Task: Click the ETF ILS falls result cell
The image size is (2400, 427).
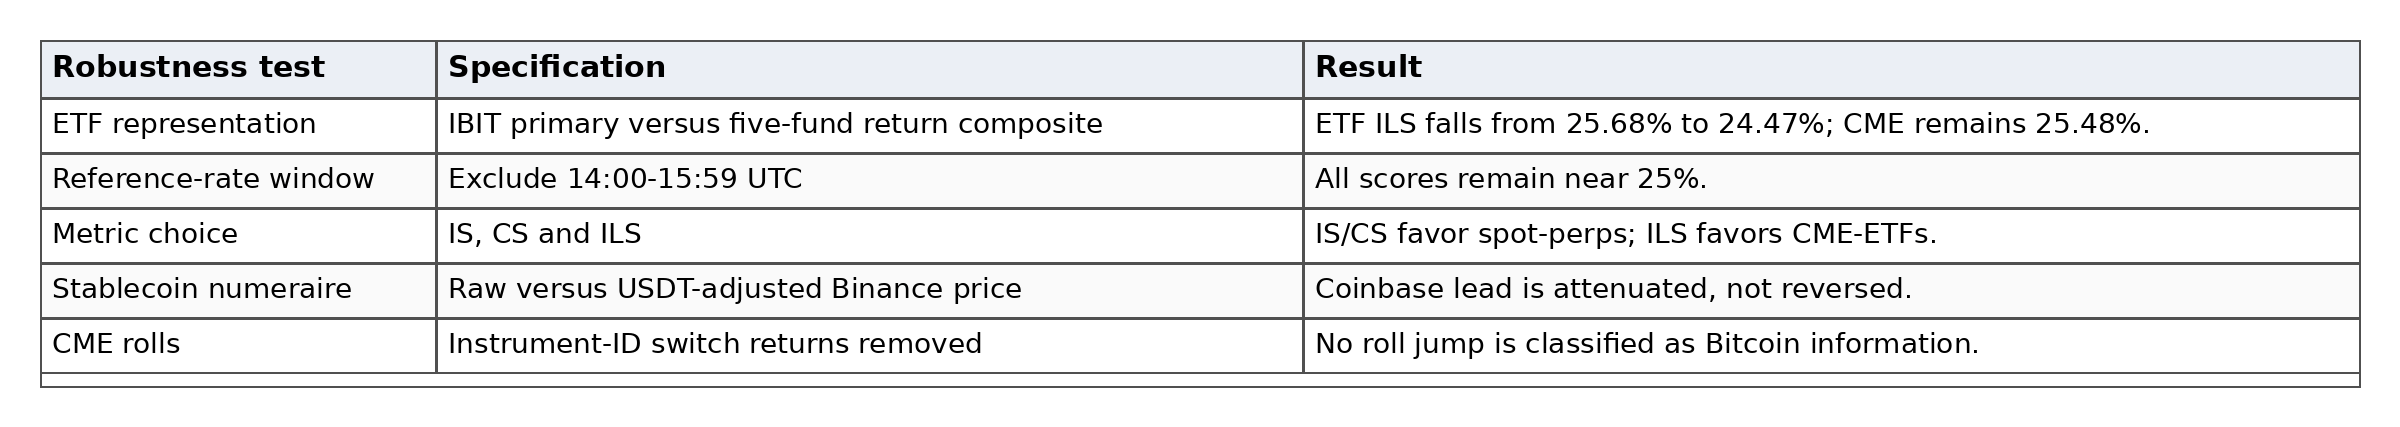Action: [1831, 125]
